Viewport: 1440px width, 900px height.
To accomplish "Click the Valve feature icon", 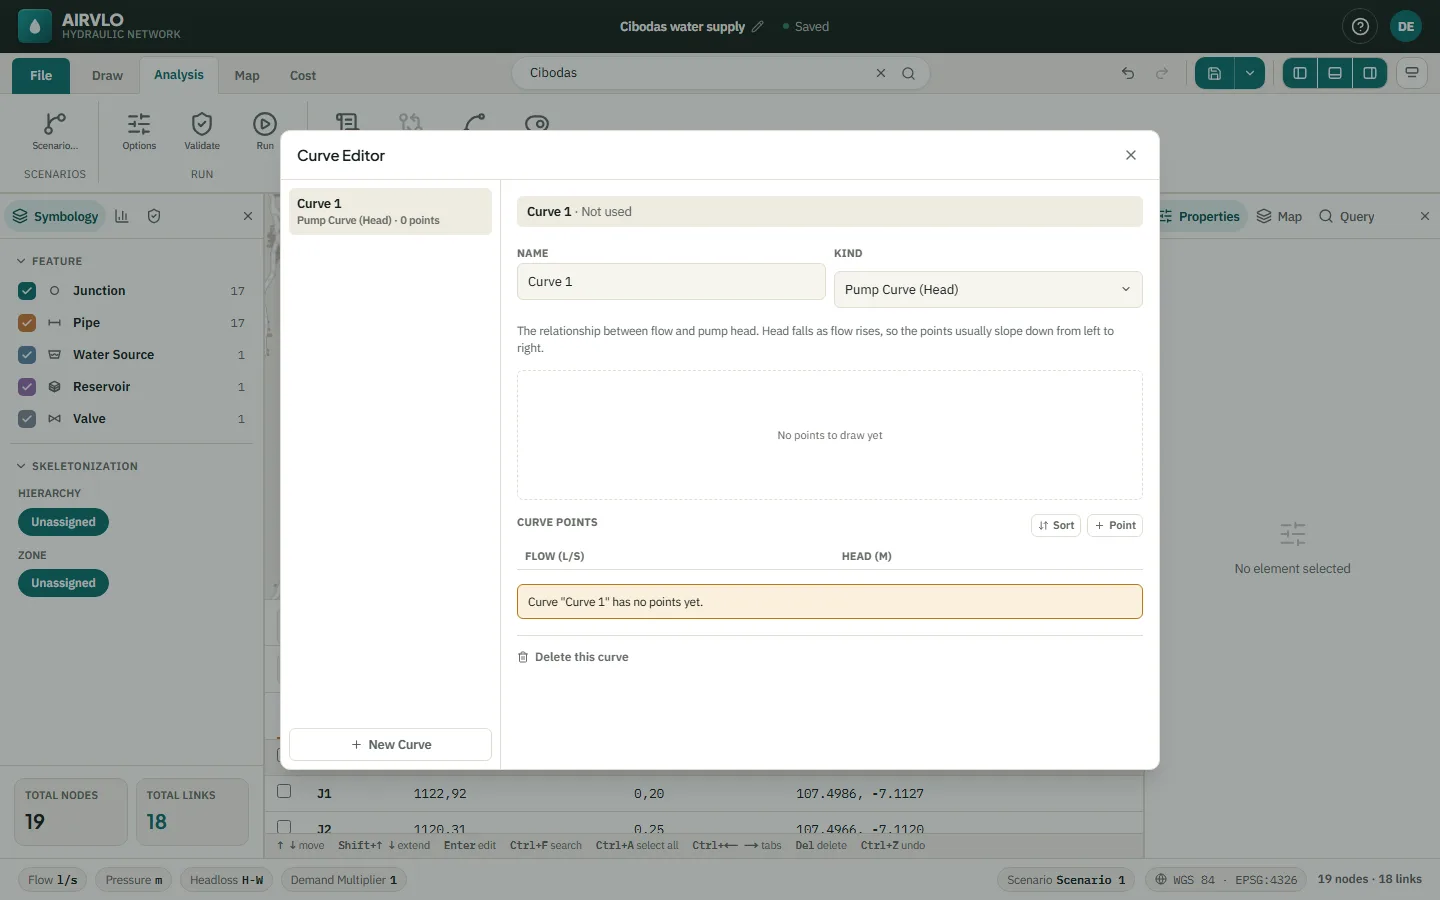I will [x=54, y=419].
